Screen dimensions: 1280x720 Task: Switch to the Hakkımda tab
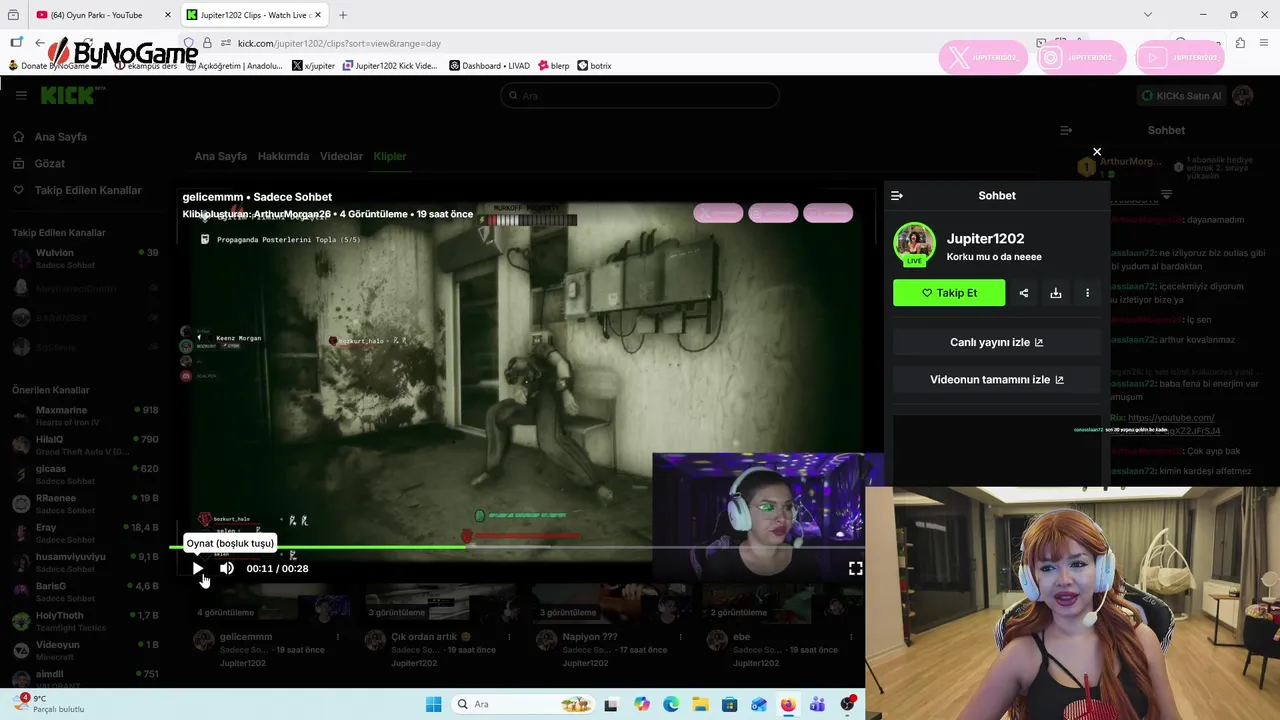point(283,156)
